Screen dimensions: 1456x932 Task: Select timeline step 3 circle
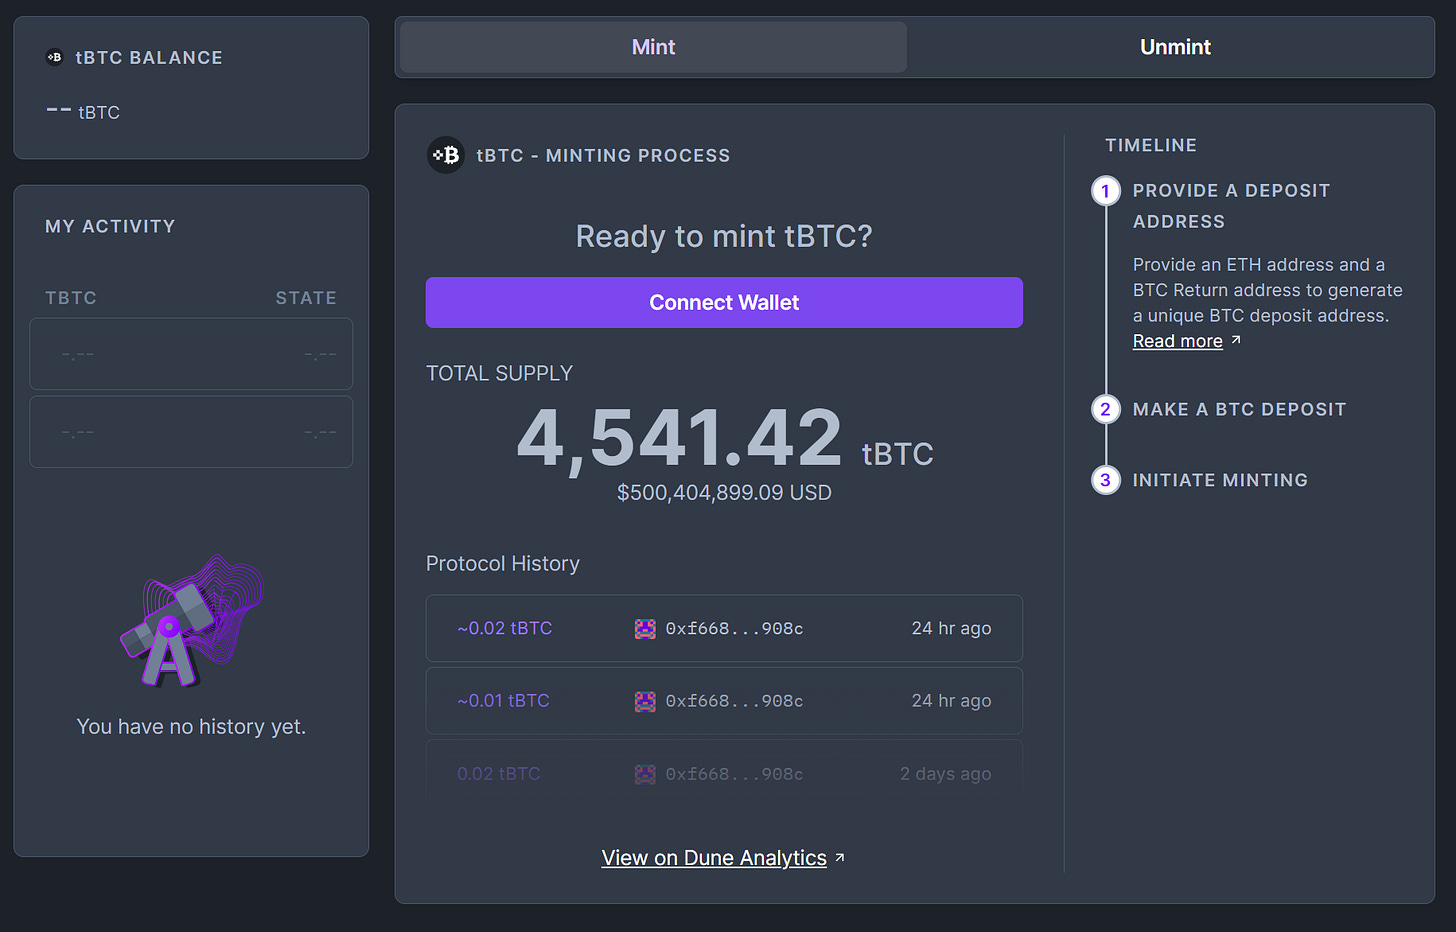[1105, 480]
